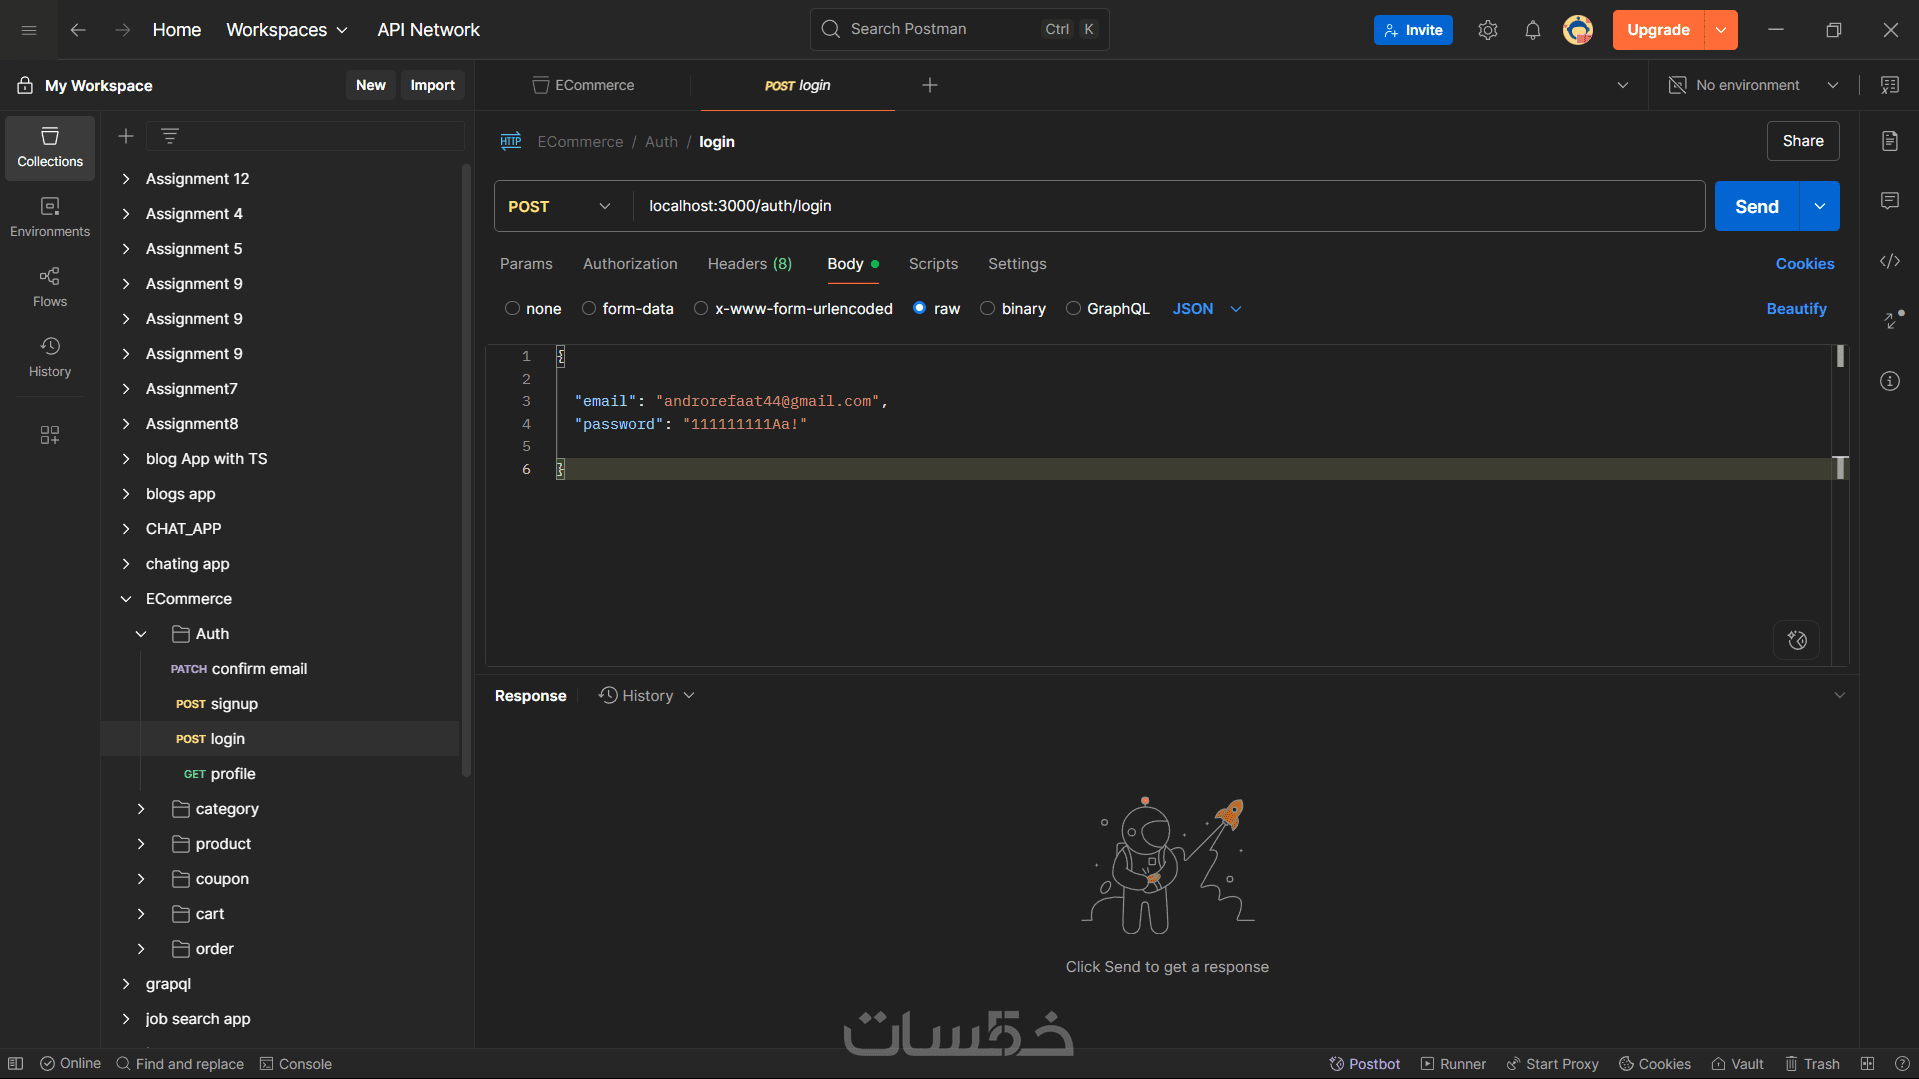Click the Beautify link
The width and height of the screenshot is (1919, 1079).
pyautogui.click(x=1797, y=309)
